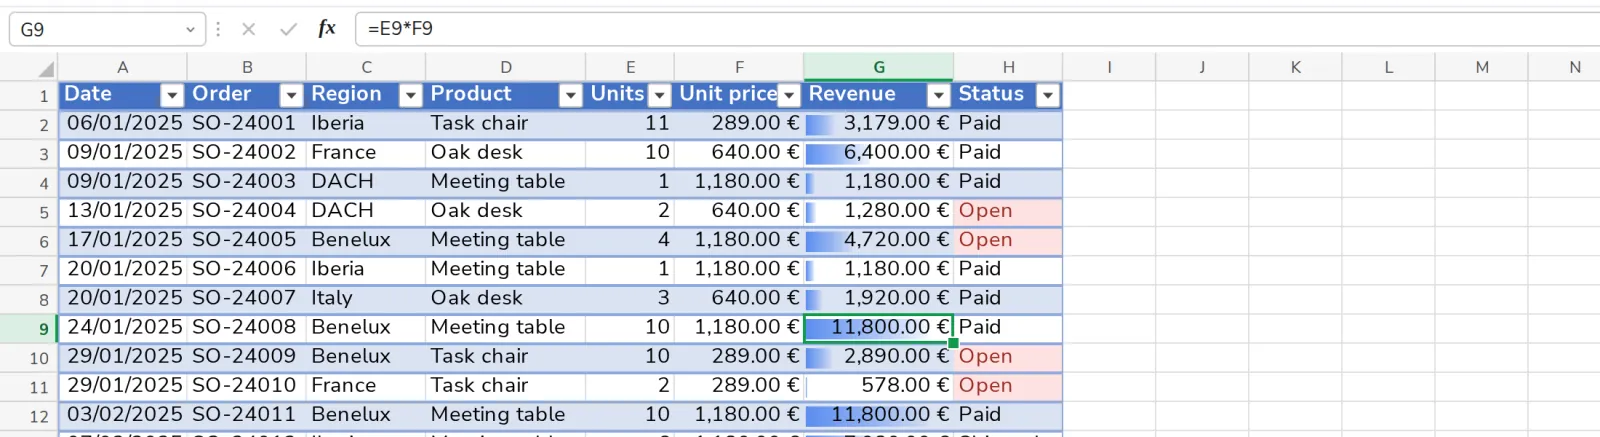Click revenue cell 1,920.00 €
This screenshot has width=1600, height=437.
click(879, 298)
